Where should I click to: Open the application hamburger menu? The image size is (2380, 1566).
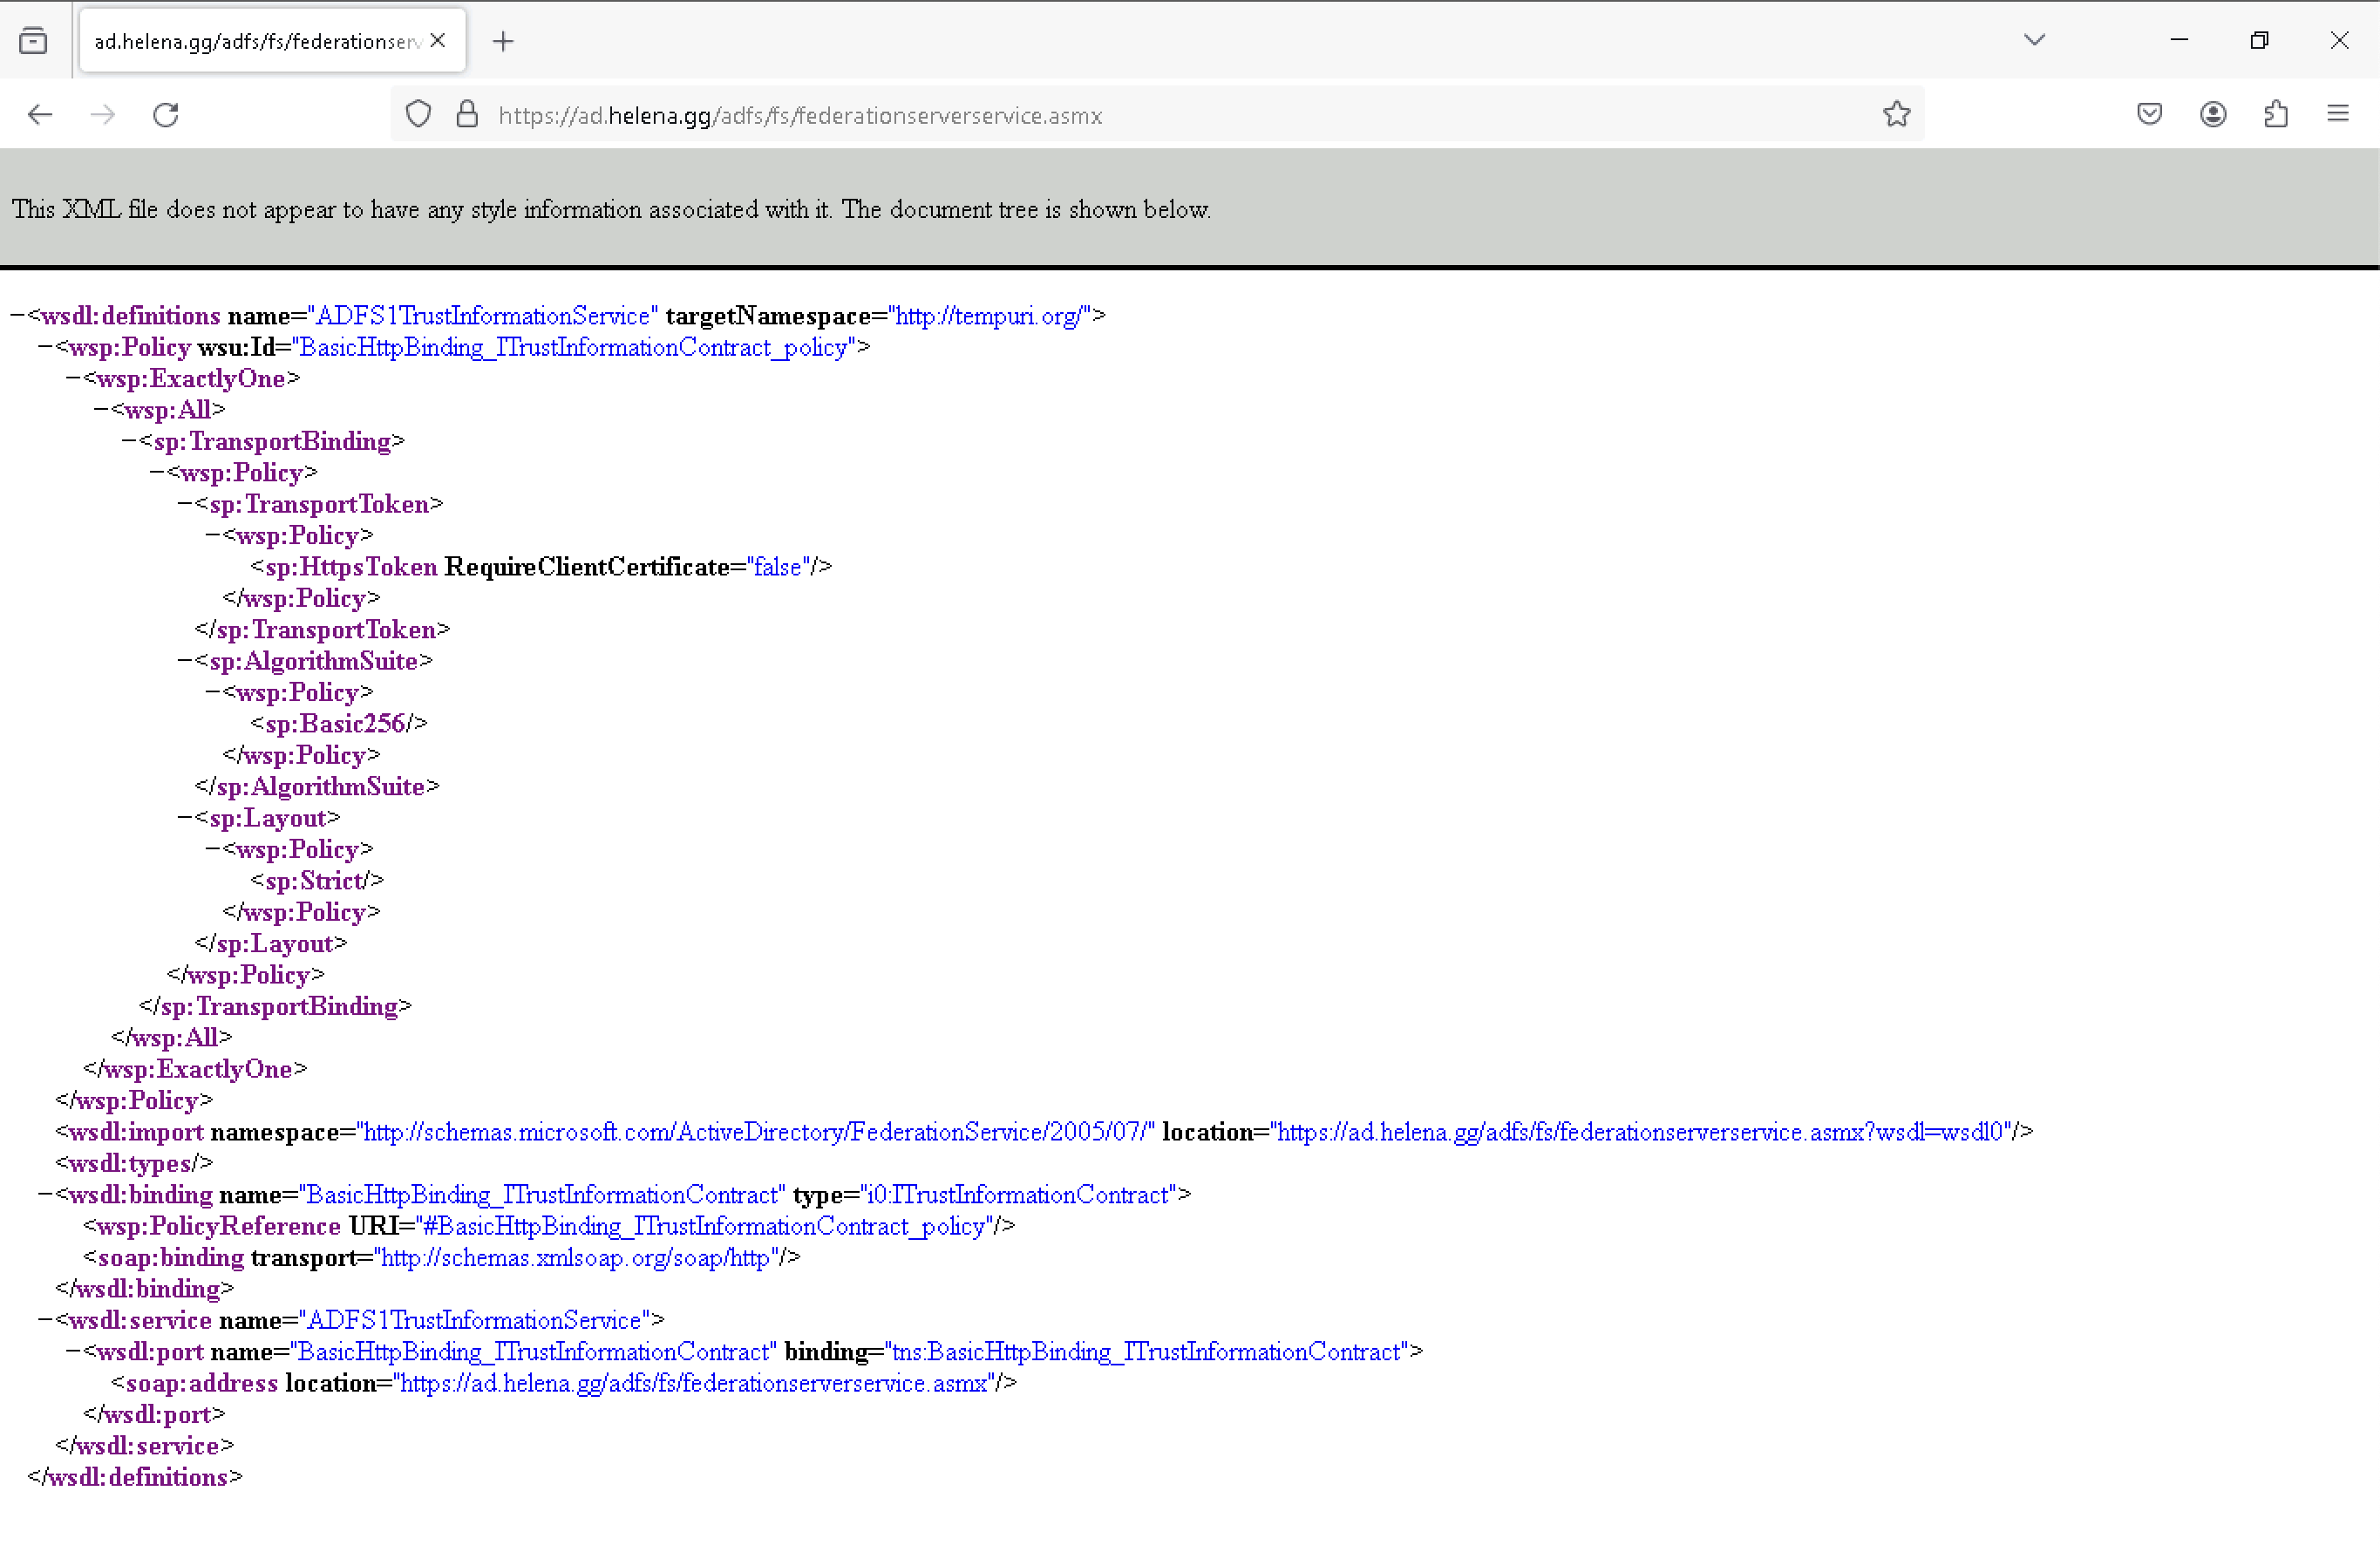pyautogui.click(x=2338, y=115)
